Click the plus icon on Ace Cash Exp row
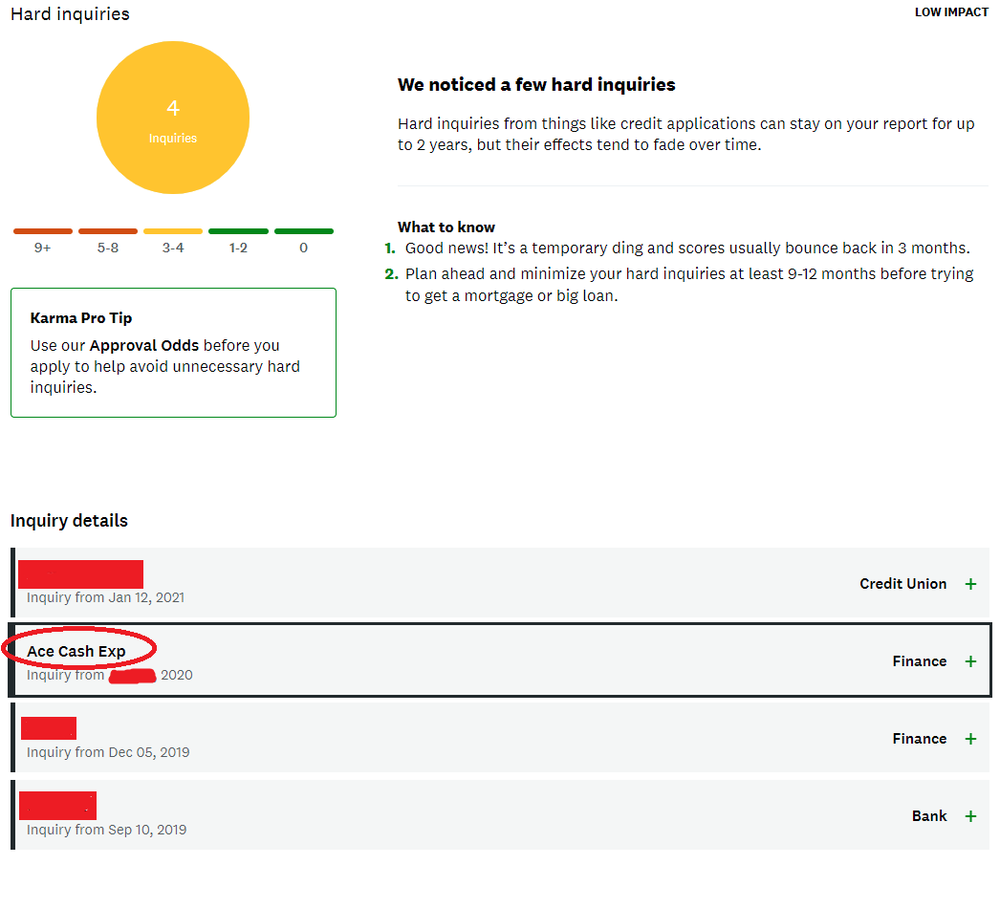 970,661
